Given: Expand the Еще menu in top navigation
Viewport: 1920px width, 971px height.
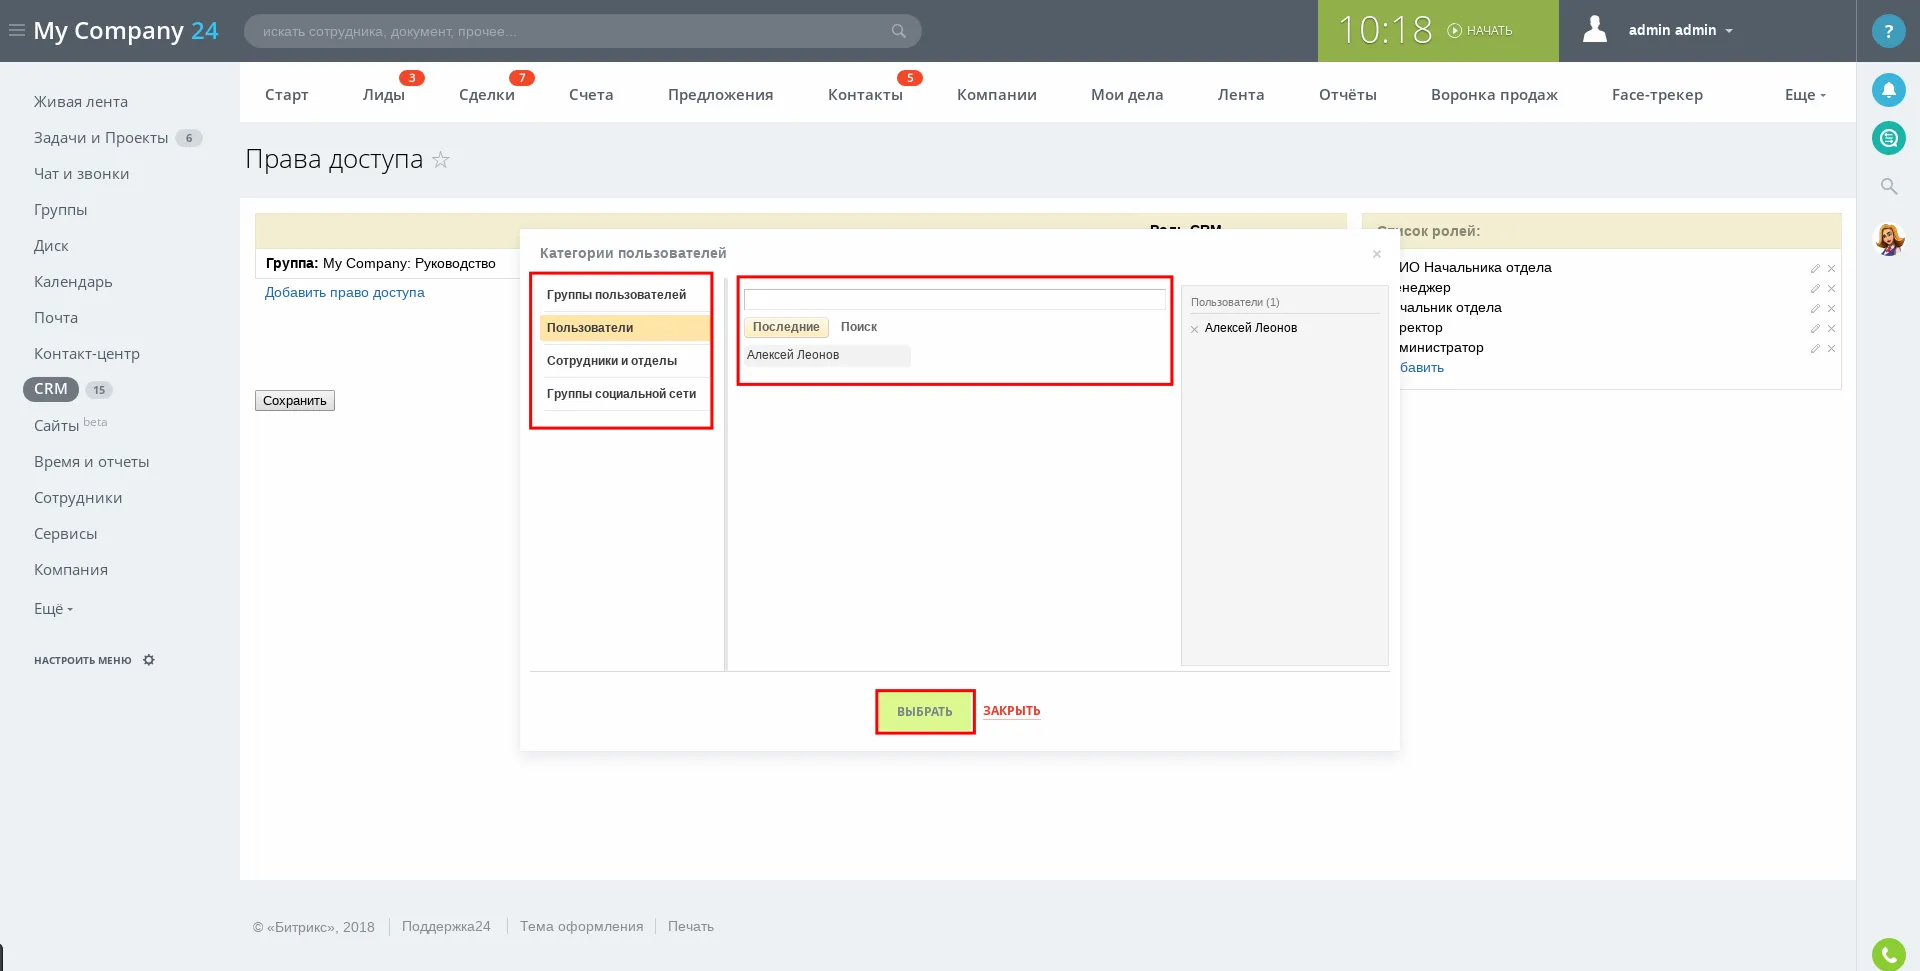Looking at the screenshot, I should pyautogui.click(x=1804, y=95).
